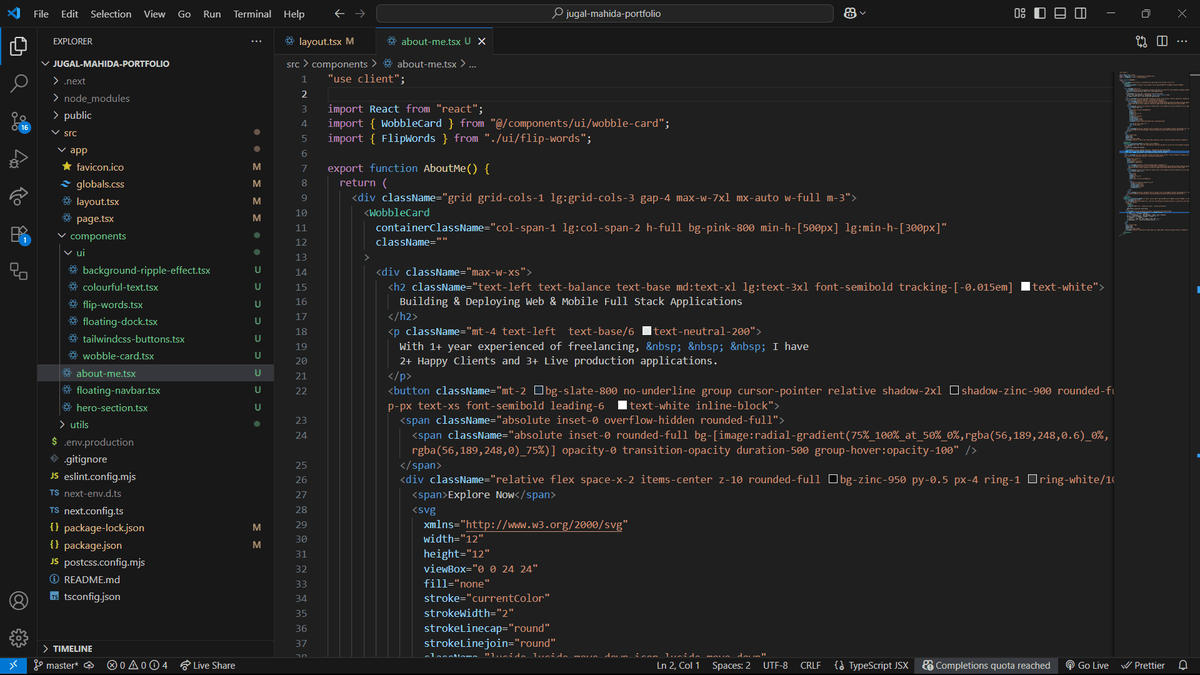Click CRLF end of line selector
Screen dimensions: 1200x675
[x=810, y=665]
